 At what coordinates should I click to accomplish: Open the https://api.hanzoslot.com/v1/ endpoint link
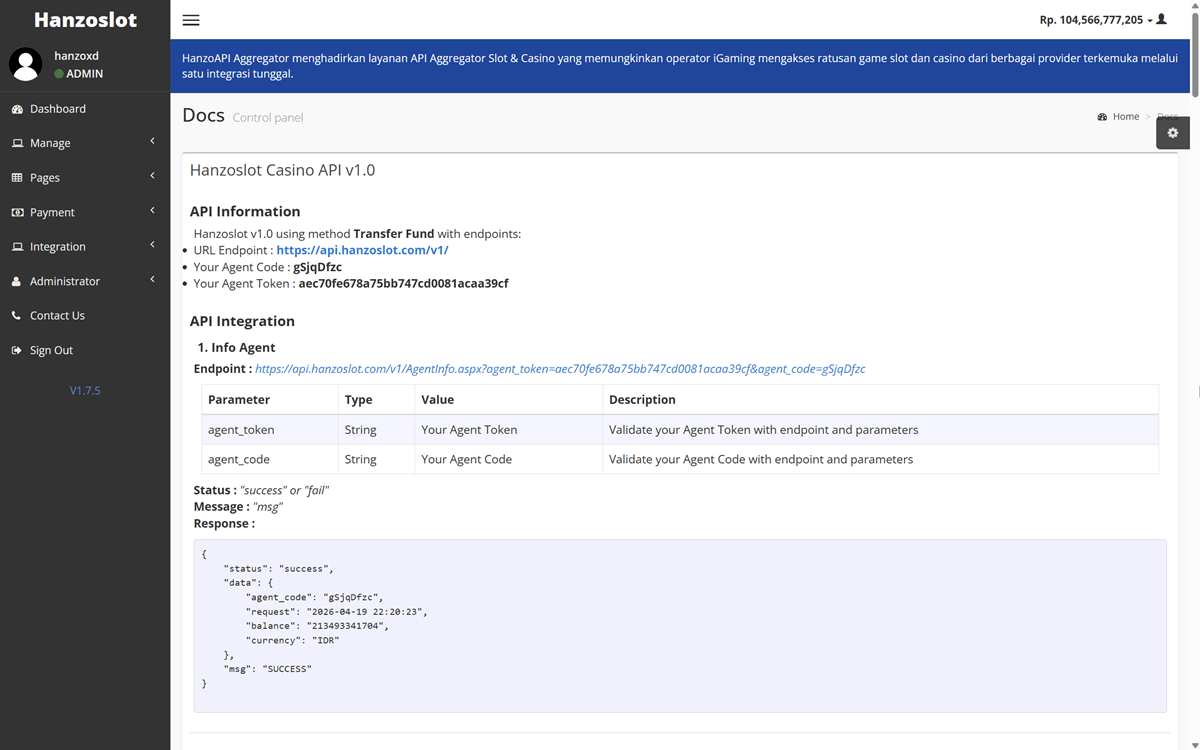[x=362, y=250]
